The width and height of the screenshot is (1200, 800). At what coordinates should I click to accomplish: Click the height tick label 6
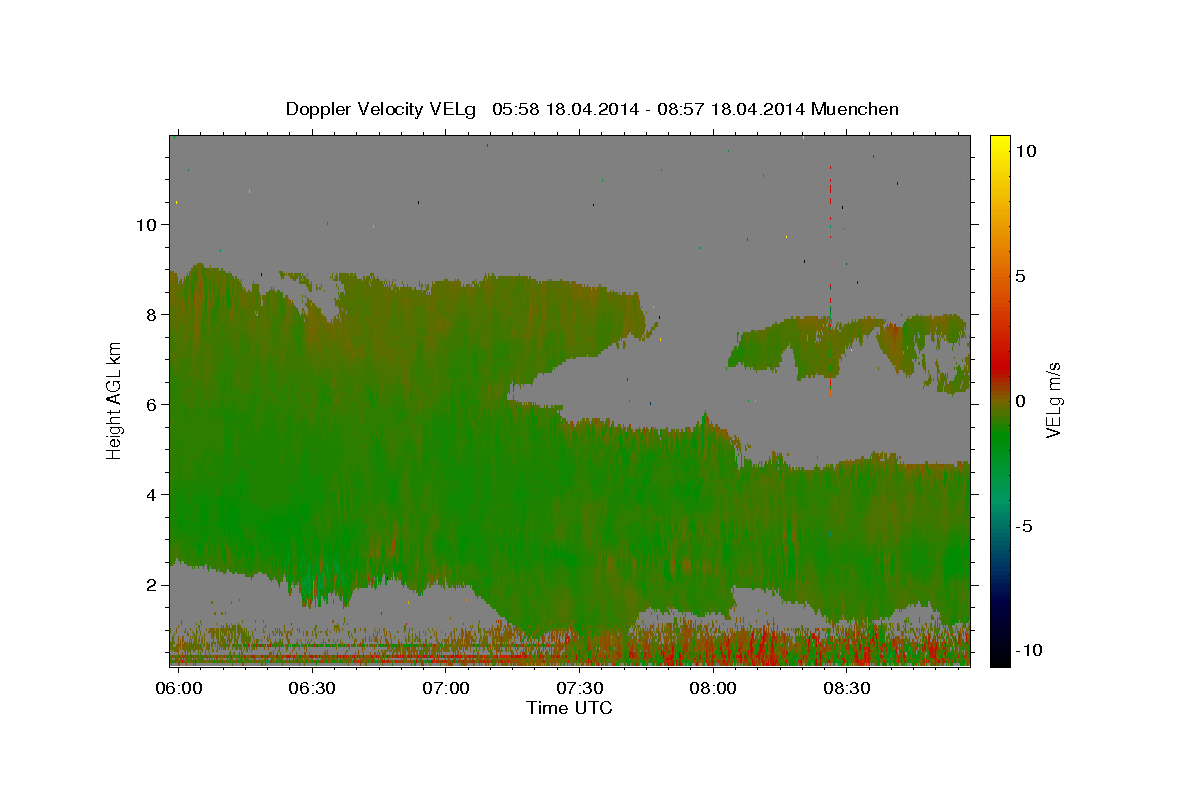tap(150, 405)
